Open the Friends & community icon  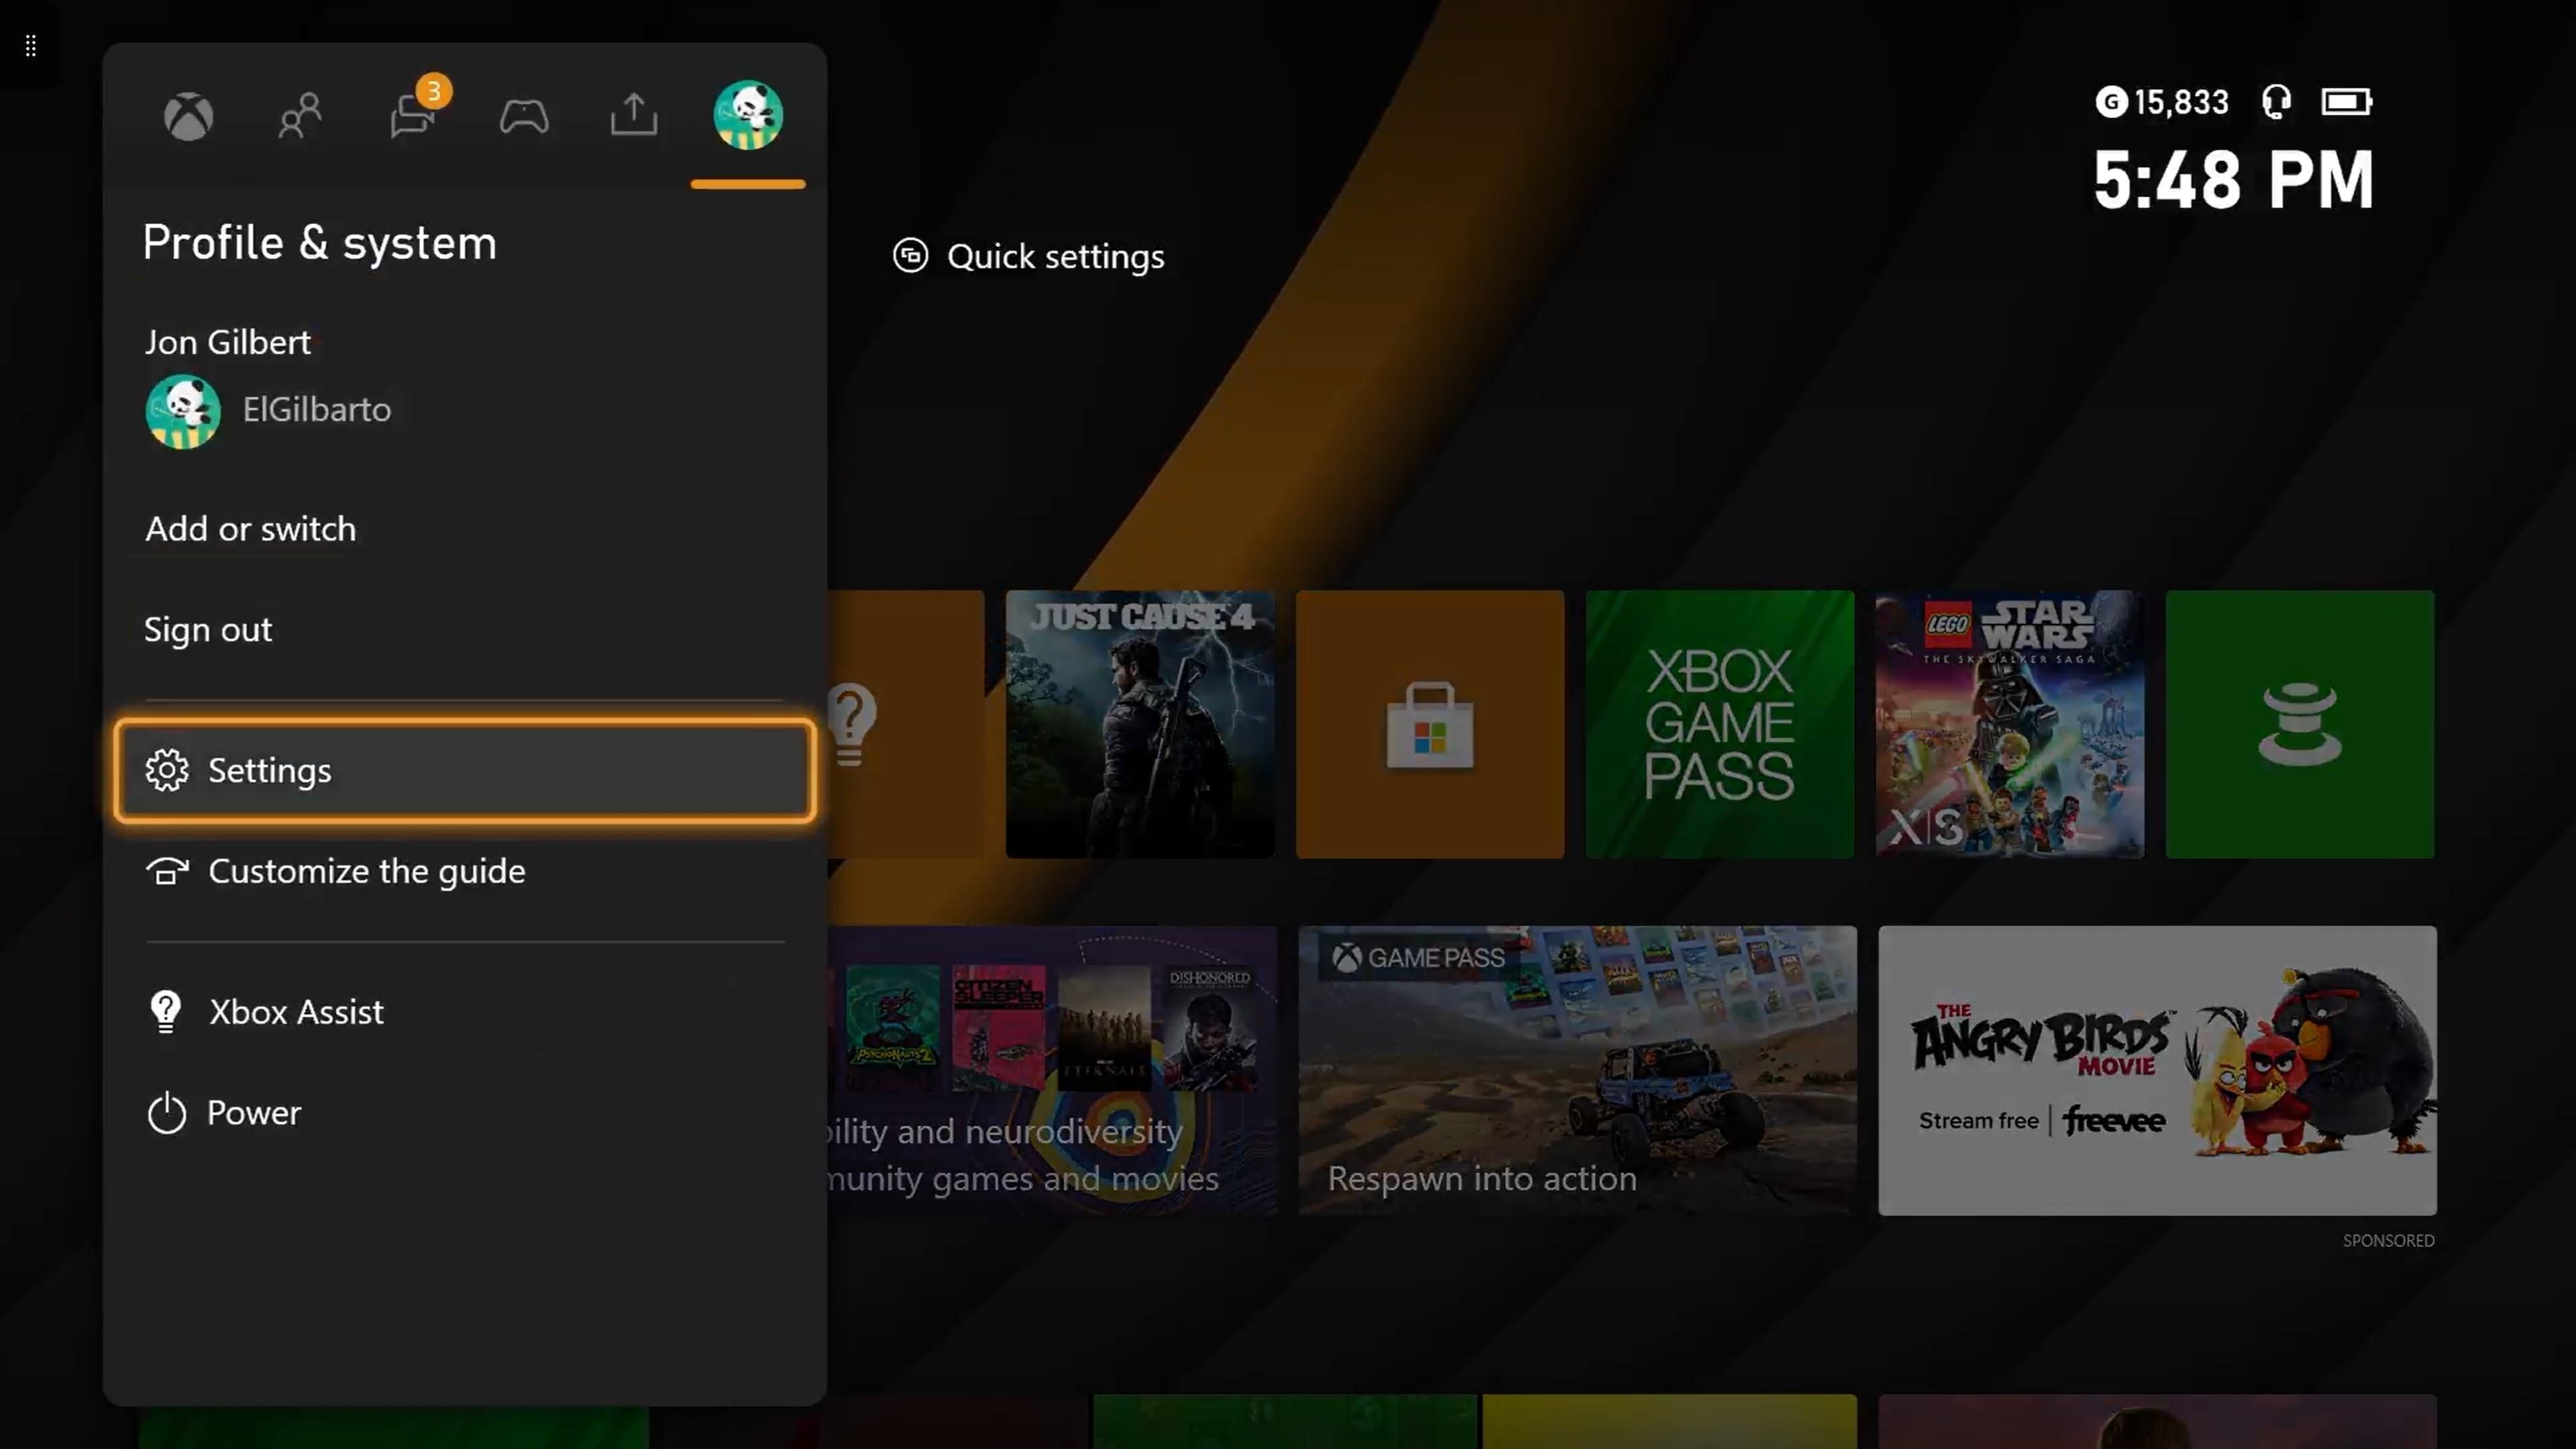(x=299, y=115)
